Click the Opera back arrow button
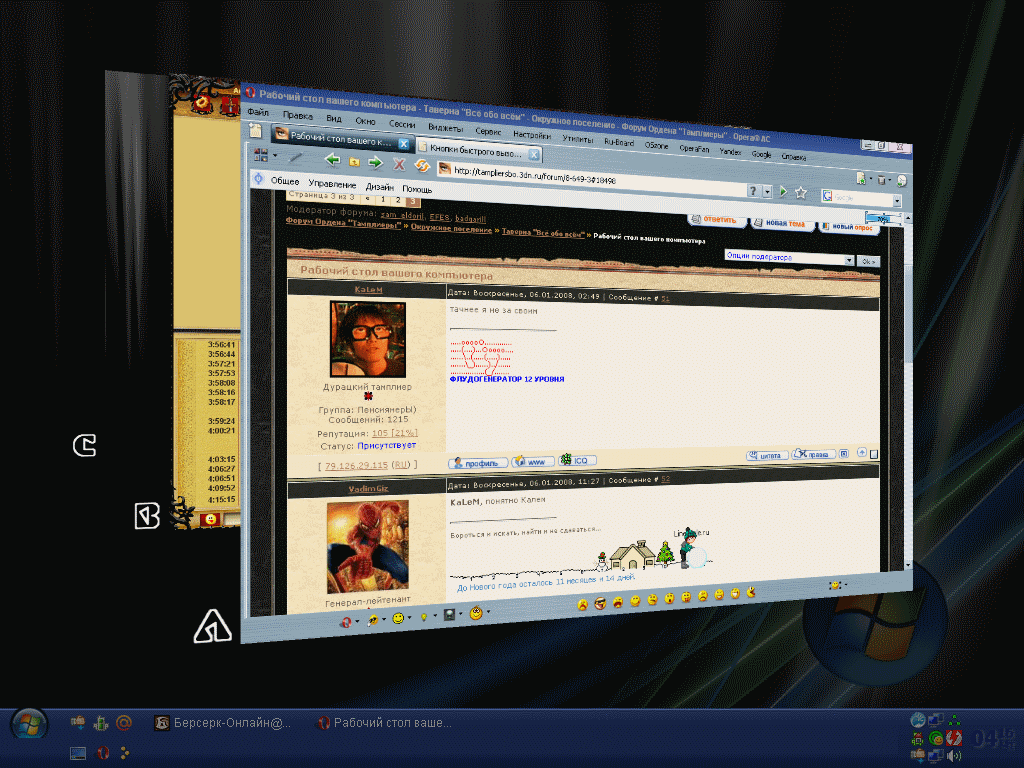This screenshot has height=768, width=1024. pyautogui.click(x=332, y=159)
